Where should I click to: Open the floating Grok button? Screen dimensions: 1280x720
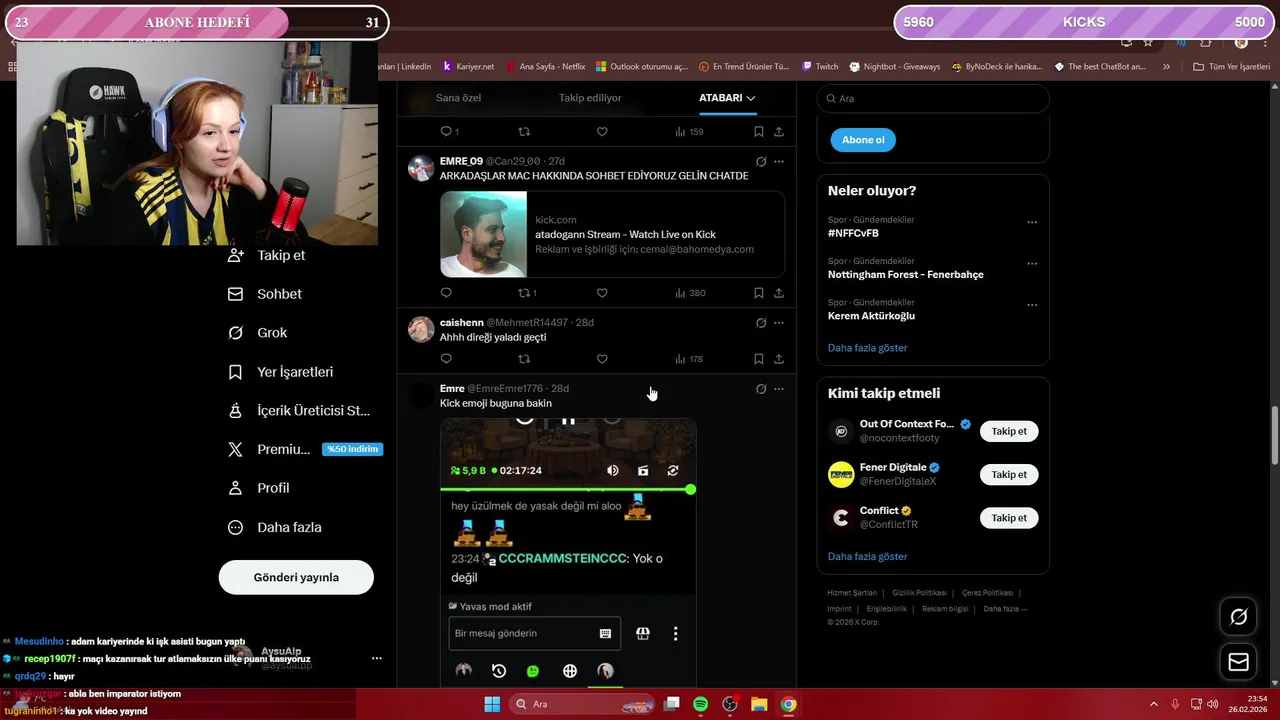(1238, 617)
